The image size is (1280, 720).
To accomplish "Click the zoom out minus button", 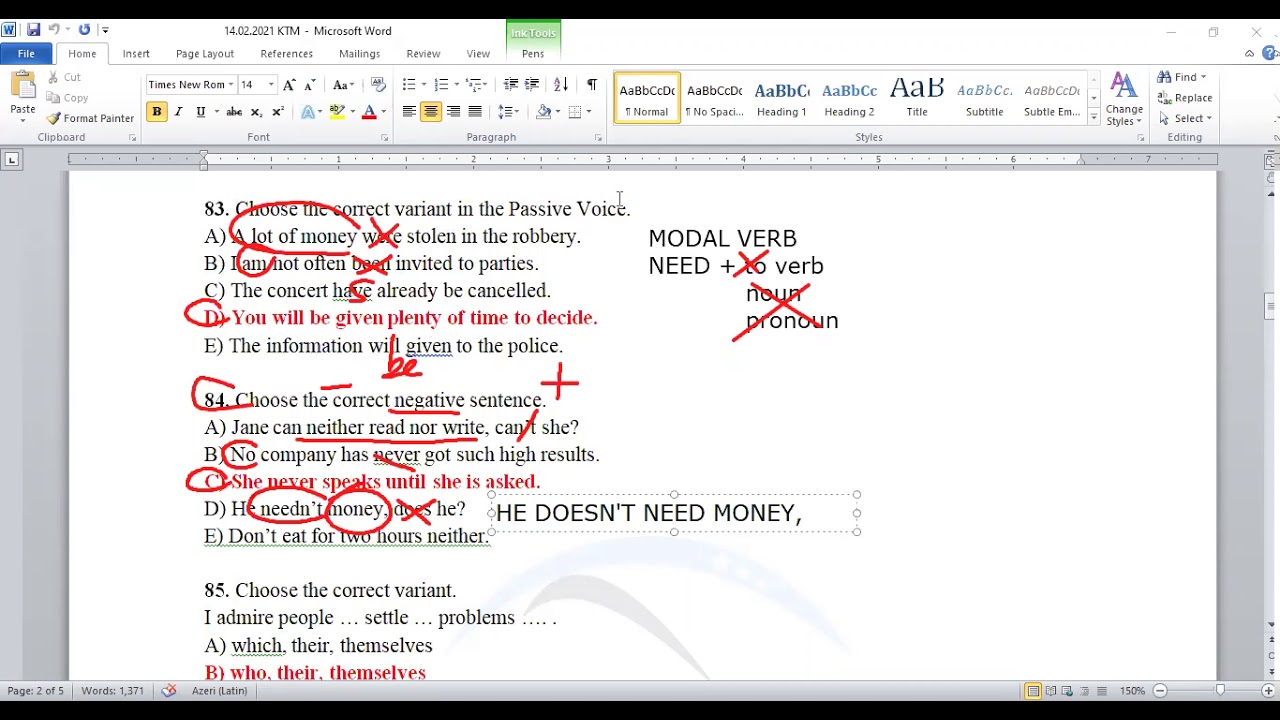I will pos(1160,691).
